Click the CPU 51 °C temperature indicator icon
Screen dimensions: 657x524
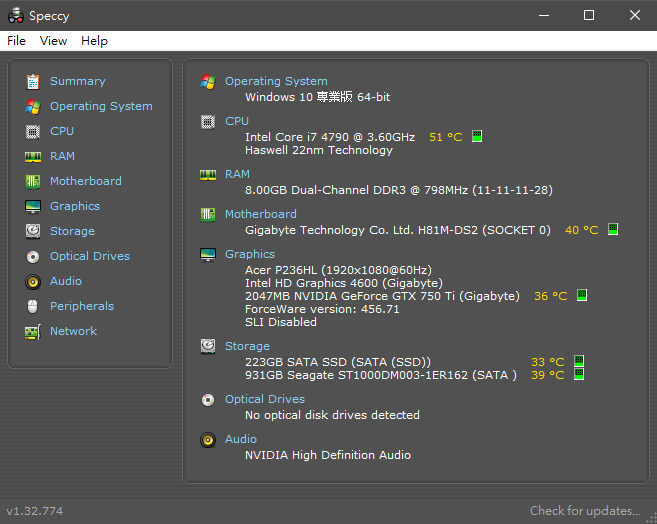[477, 136]
